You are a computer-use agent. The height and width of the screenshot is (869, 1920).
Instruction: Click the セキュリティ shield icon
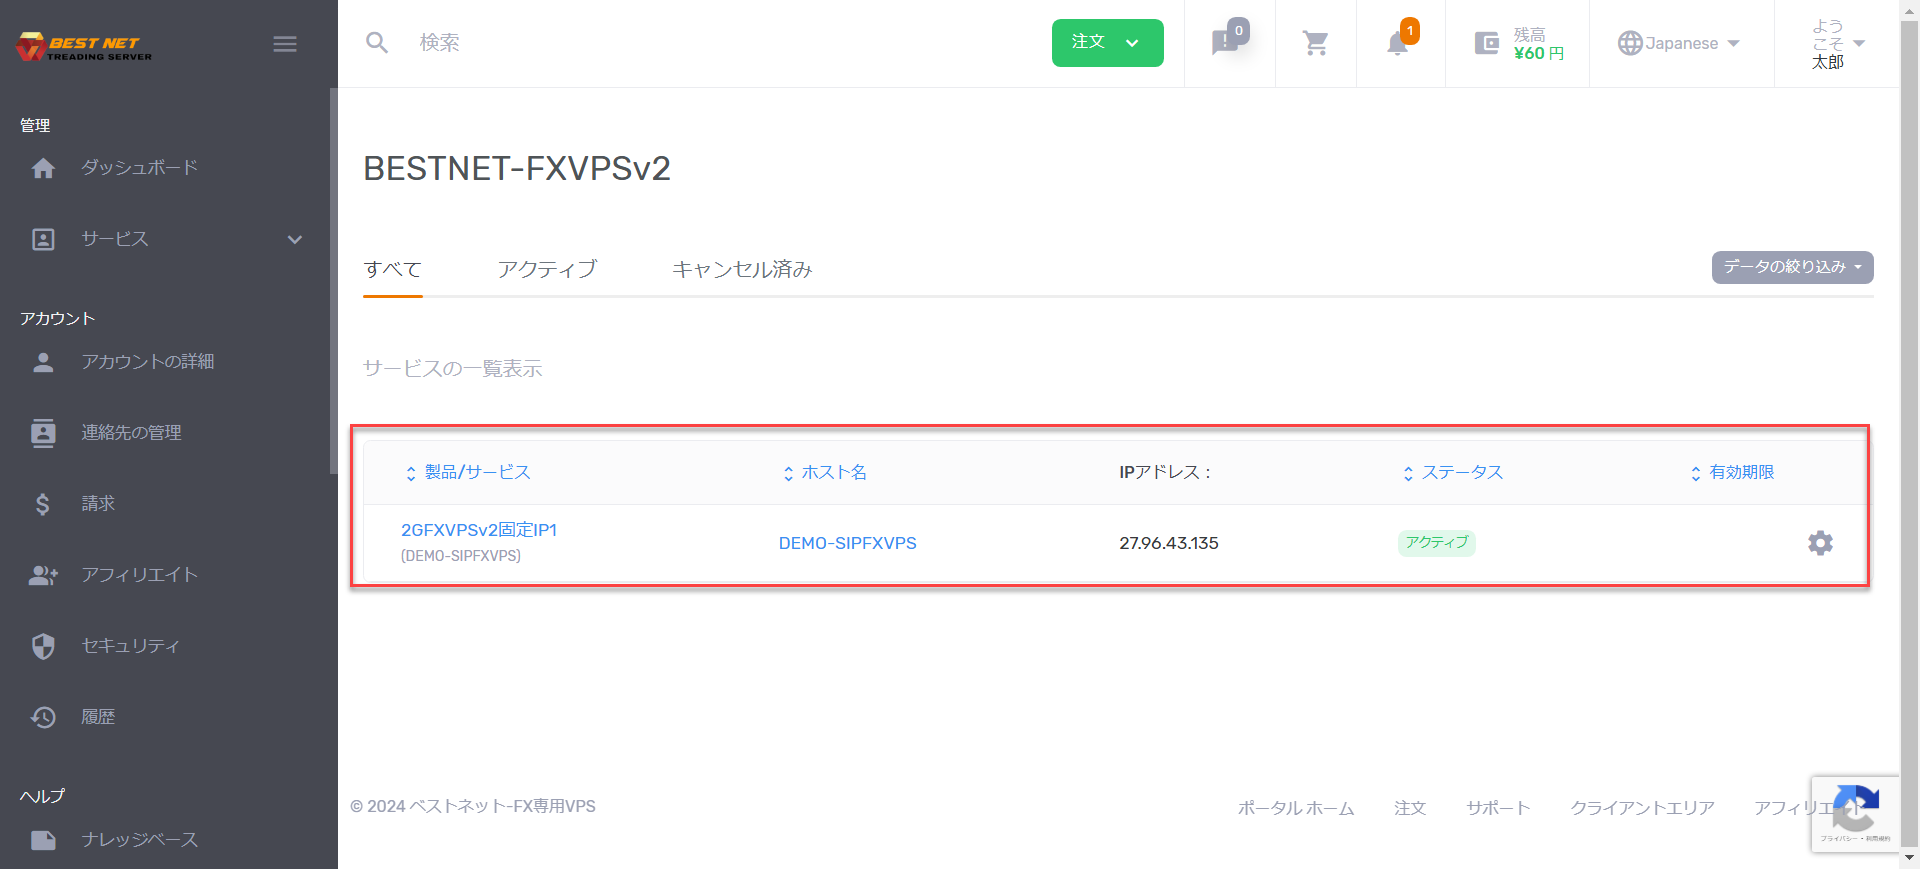(x=43, y=646)
